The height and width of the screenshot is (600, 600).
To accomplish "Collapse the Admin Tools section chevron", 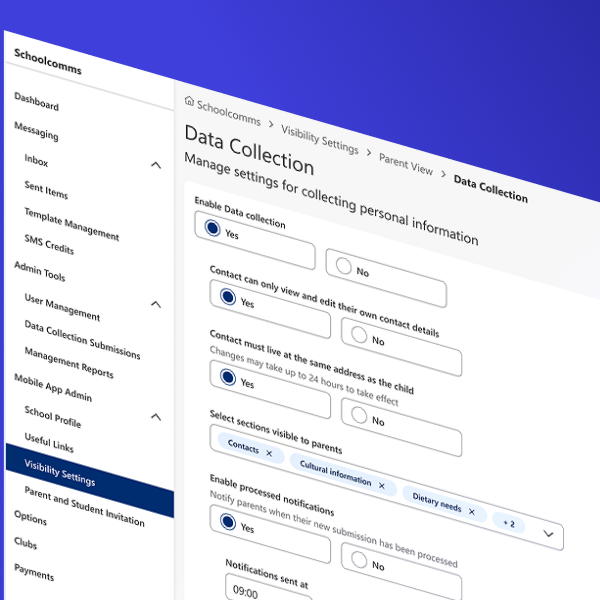I will (156, 304).
